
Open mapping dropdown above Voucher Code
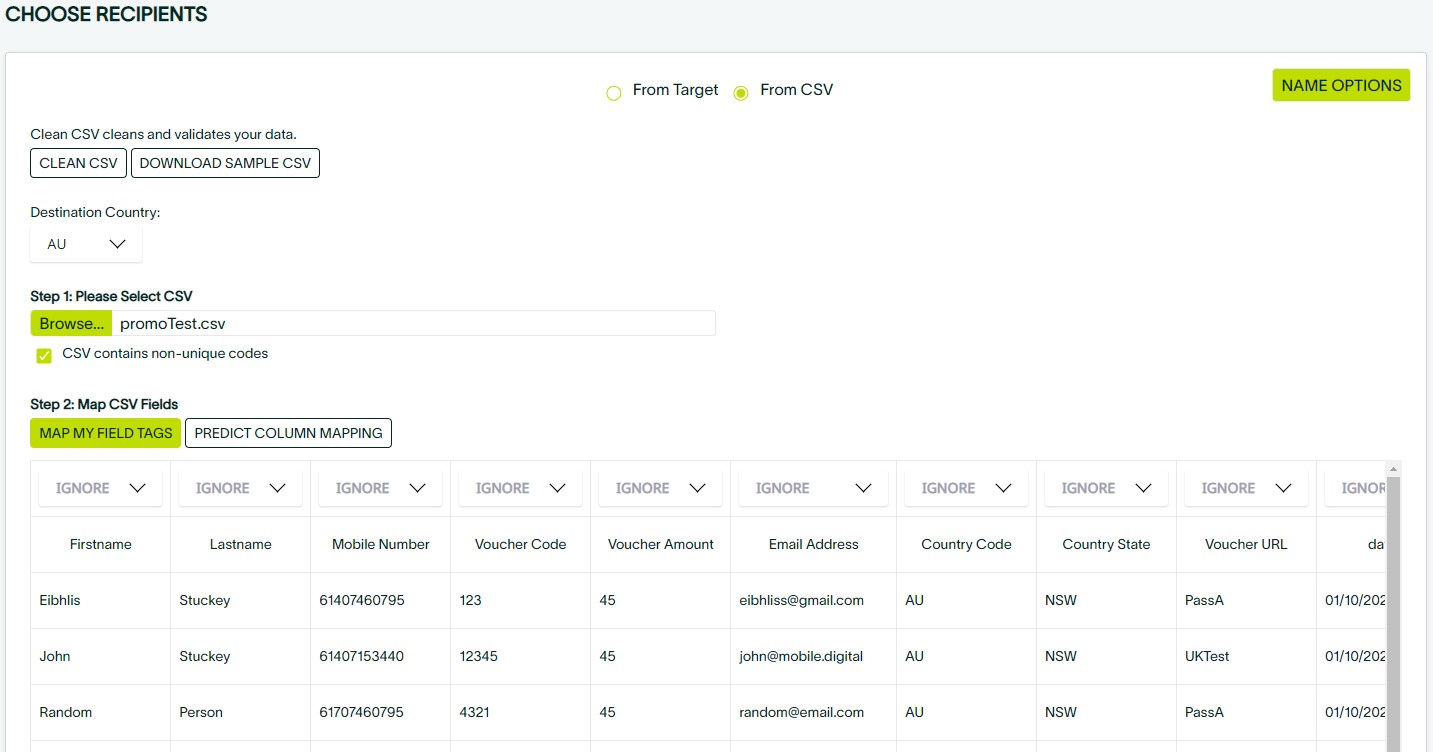click(x=520, y=488)
